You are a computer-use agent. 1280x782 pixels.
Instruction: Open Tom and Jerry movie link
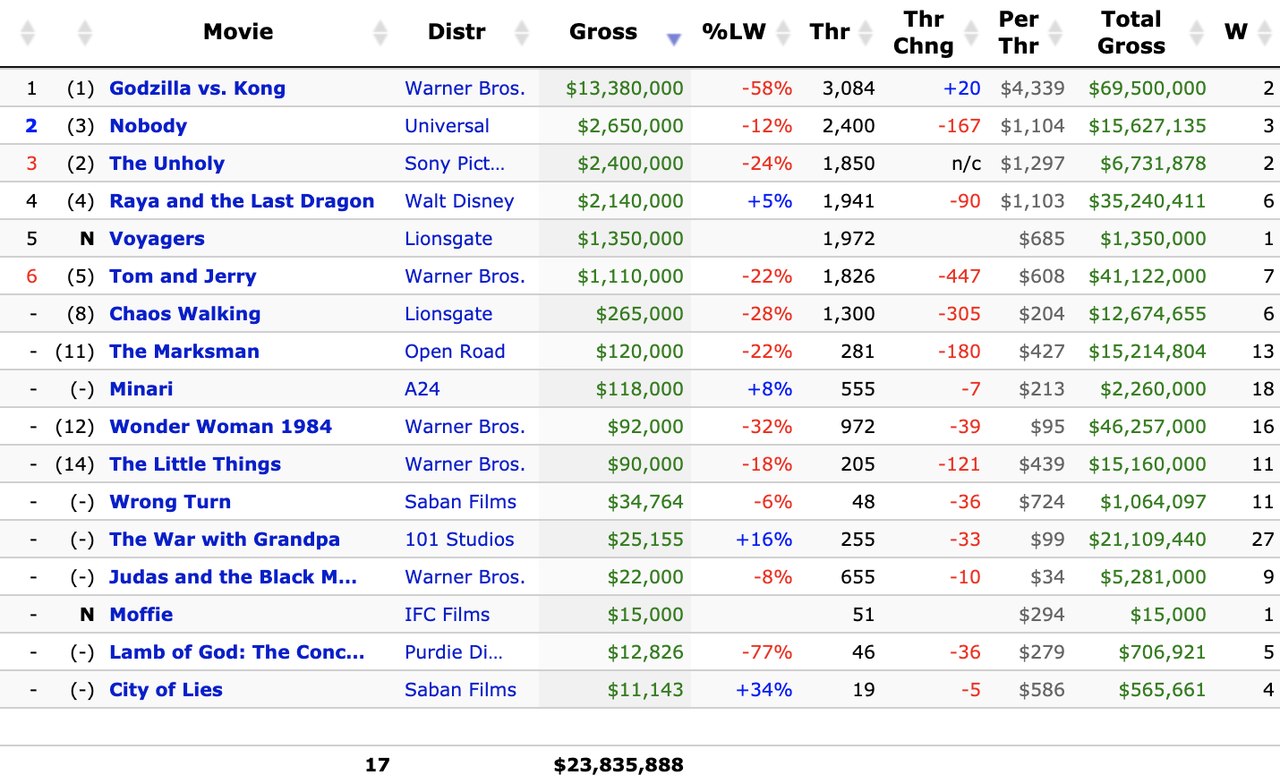tap(183, 276)
